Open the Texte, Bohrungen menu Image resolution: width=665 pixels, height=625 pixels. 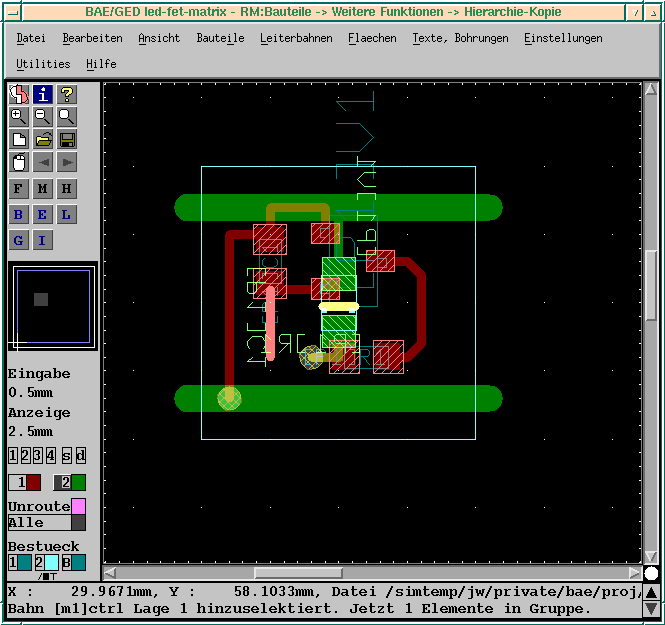click(x=460, y=38)
